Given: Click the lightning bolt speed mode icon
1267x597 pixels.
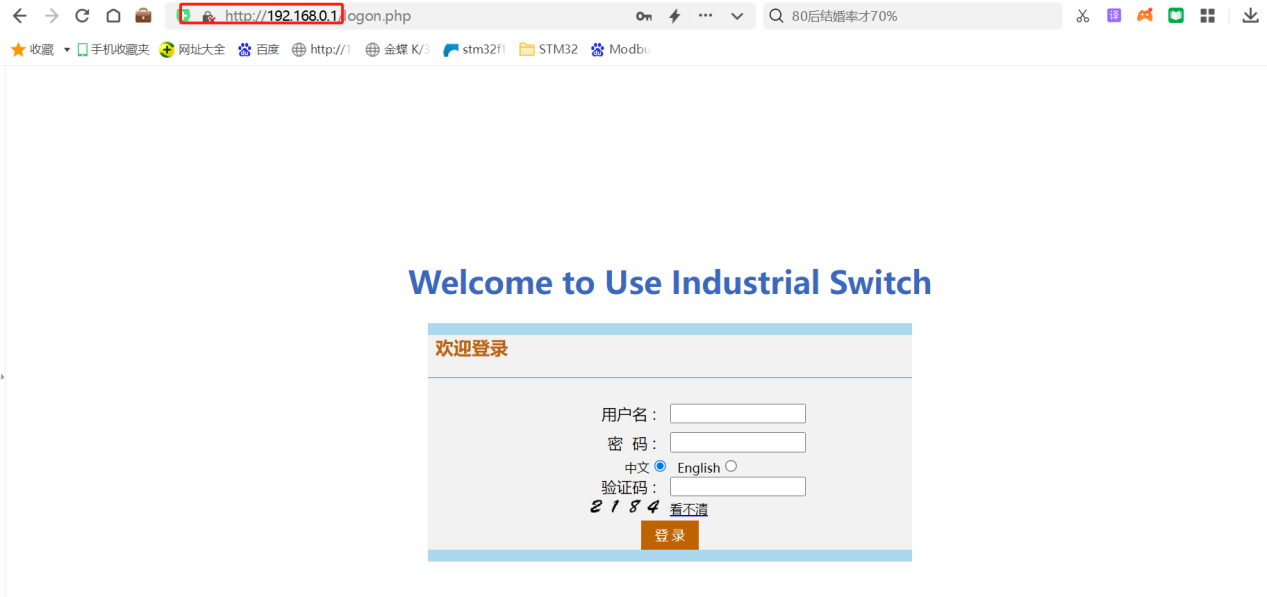Looking at the screenshot, I should [675, 16].
